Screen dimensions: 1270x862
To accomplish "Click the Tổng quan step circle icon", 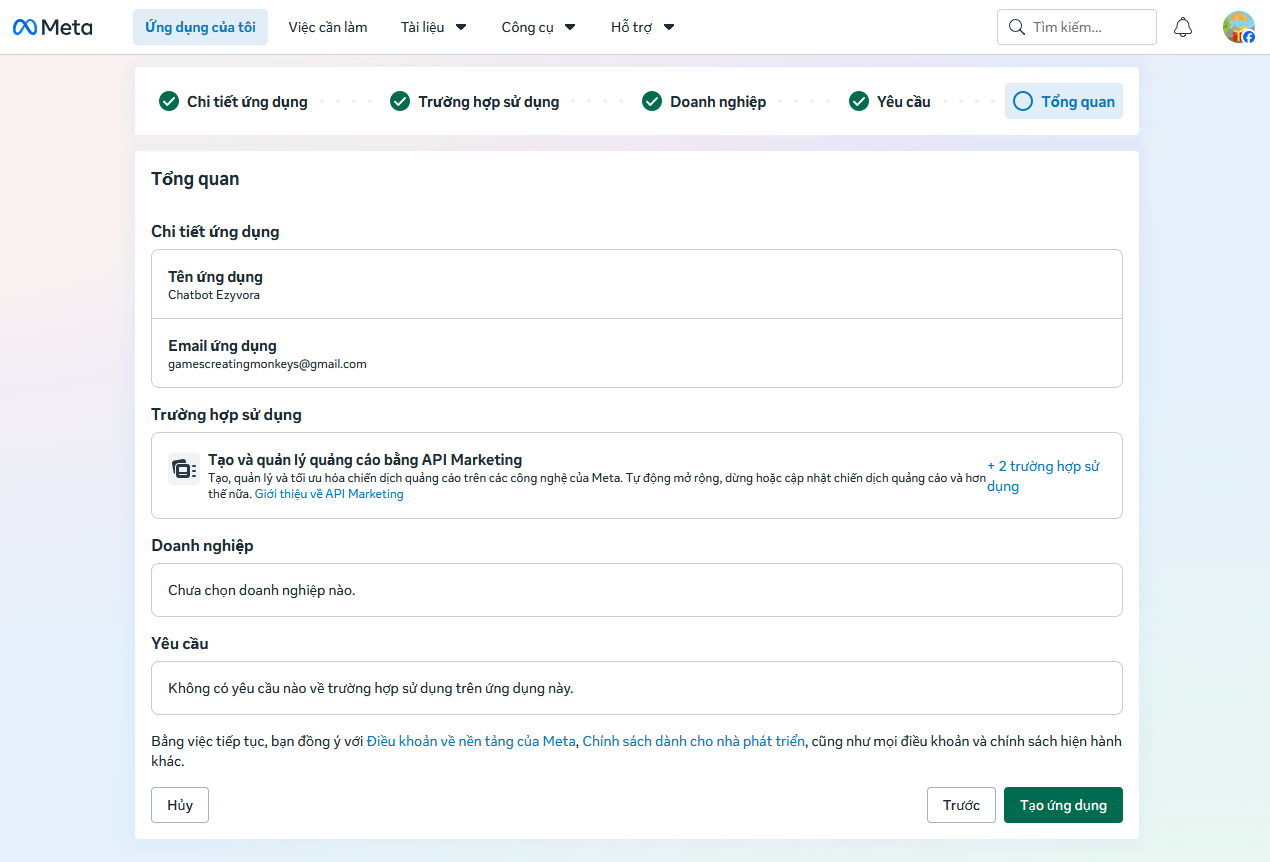I will 1023,101.
